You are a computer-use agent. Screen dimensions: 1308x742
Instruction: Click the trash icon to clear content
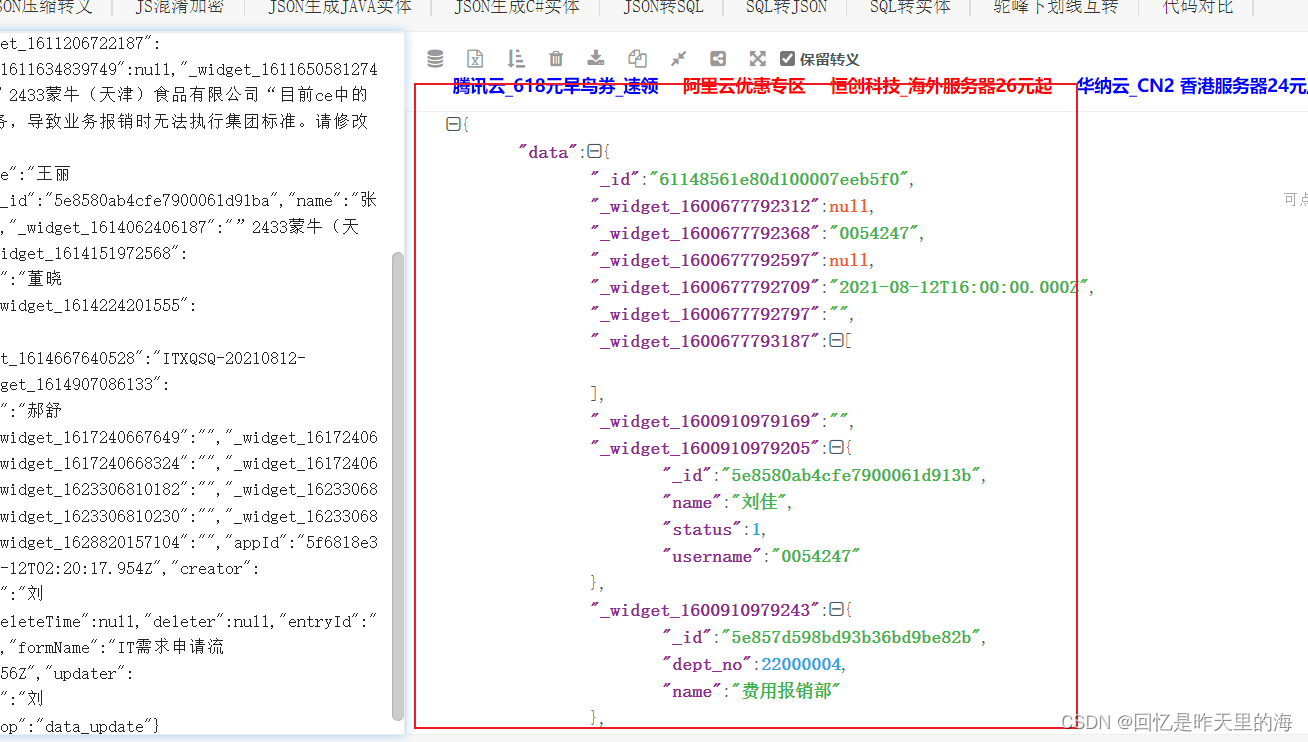(x=556, y=58)
